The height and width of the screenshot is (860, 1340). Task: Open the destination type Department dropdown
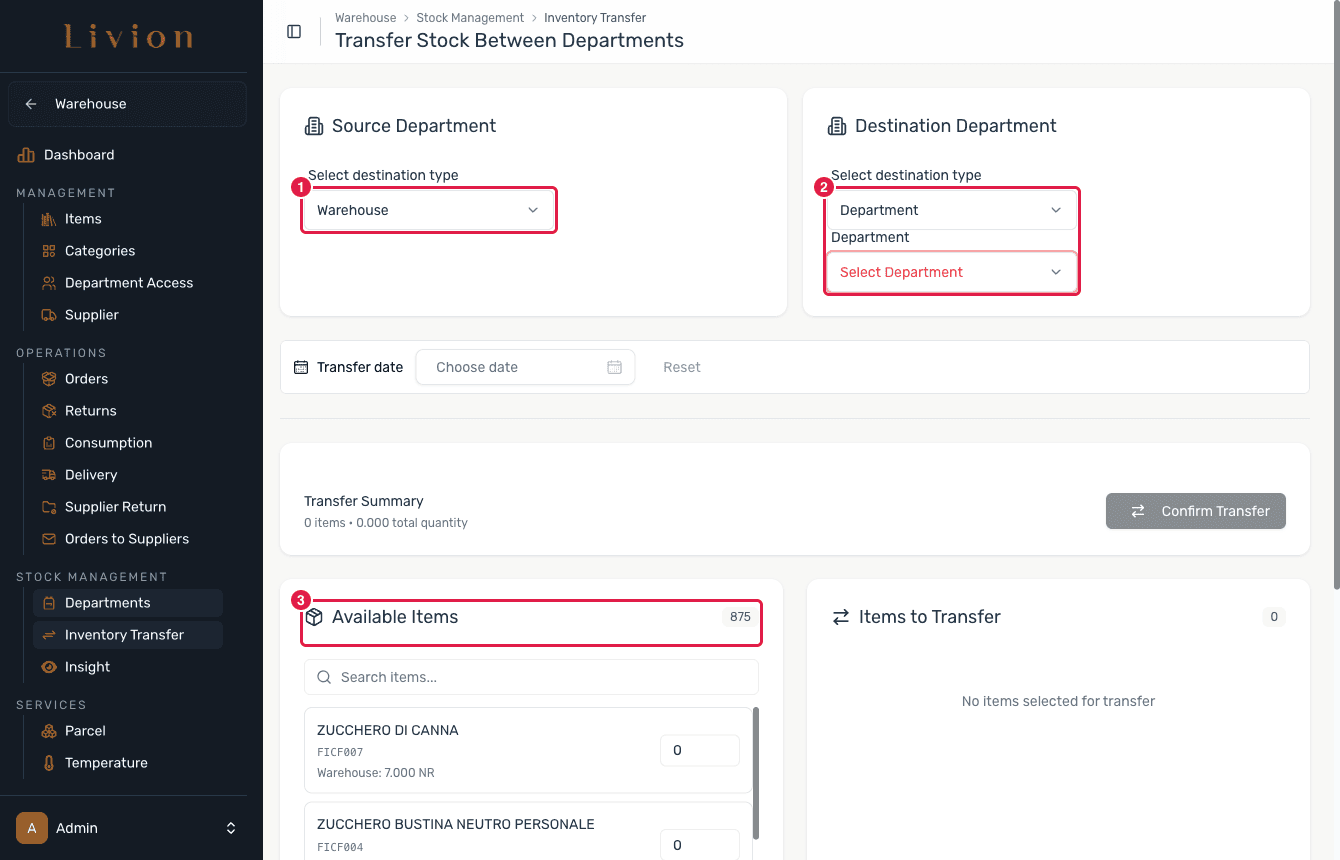pyautogui.click(x=951, y=210)
